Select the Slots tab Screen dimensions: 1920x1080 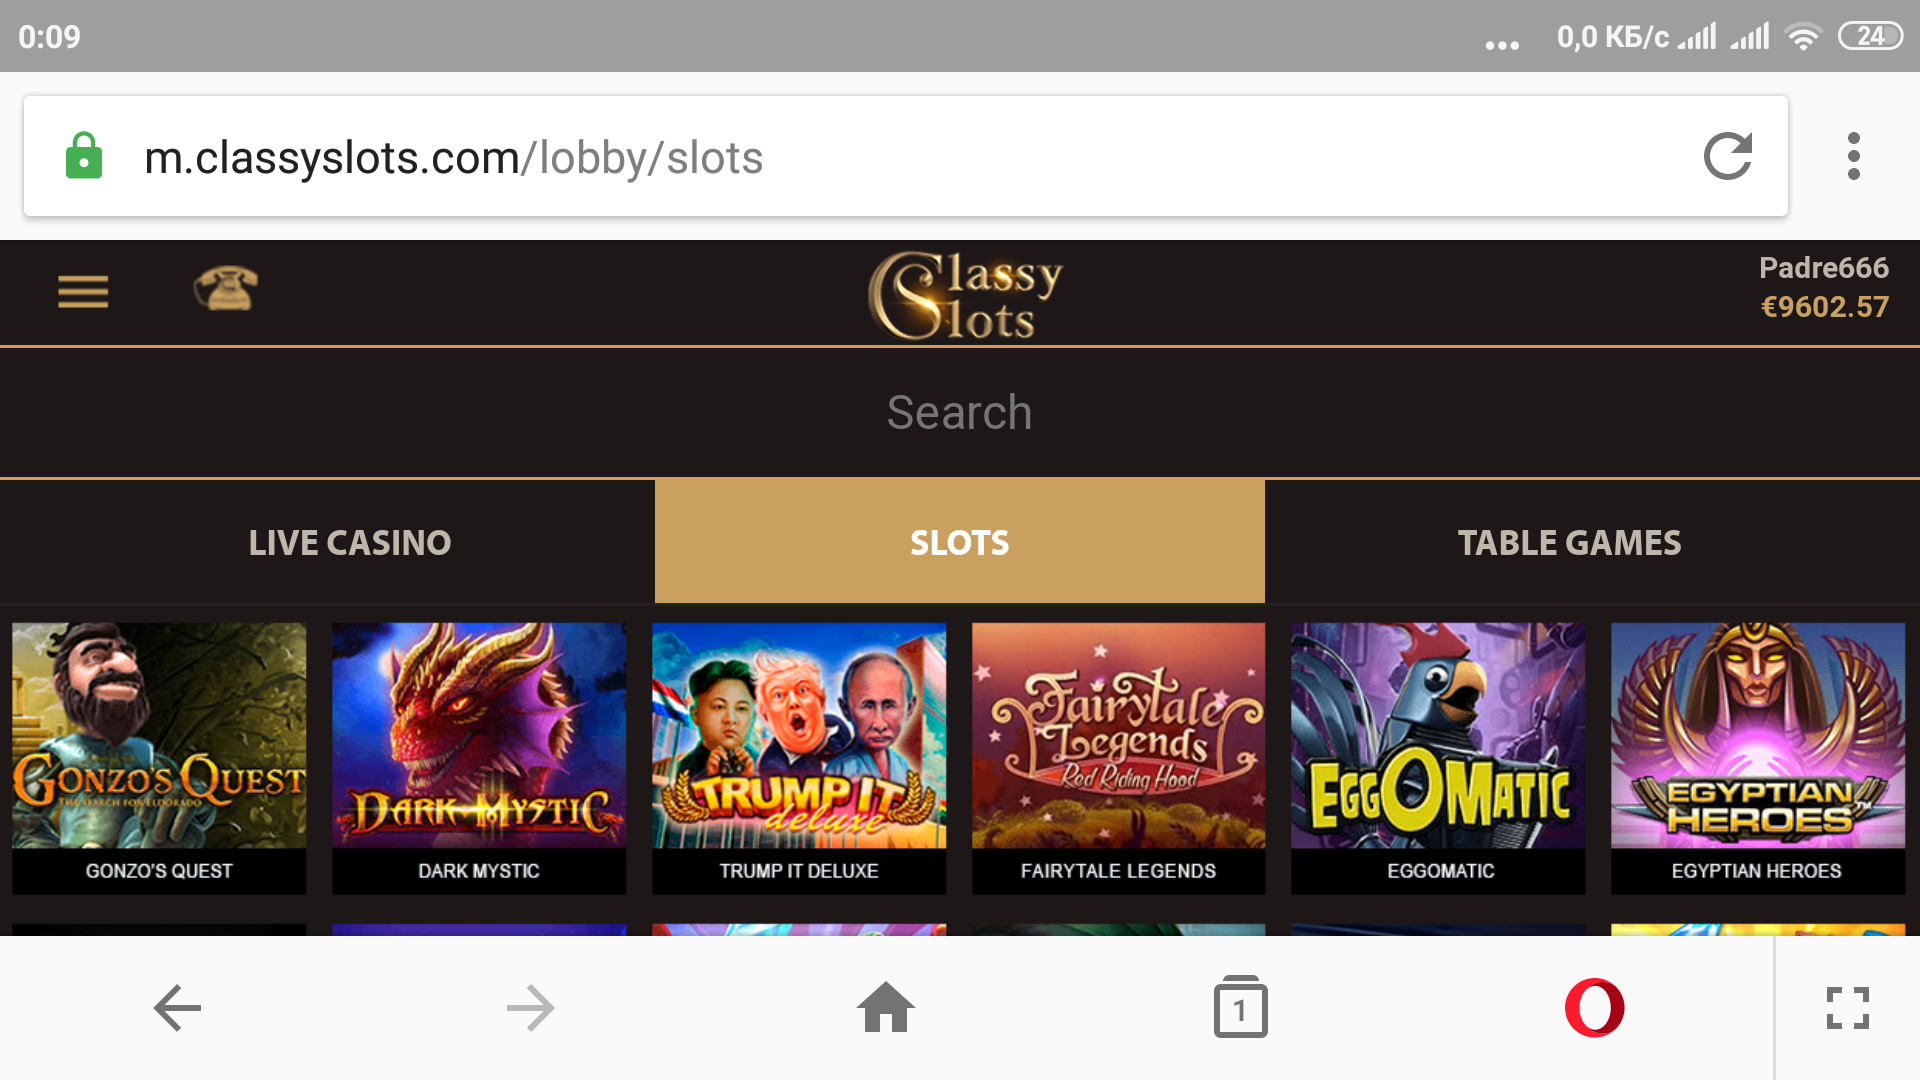[x=960, y=542]
